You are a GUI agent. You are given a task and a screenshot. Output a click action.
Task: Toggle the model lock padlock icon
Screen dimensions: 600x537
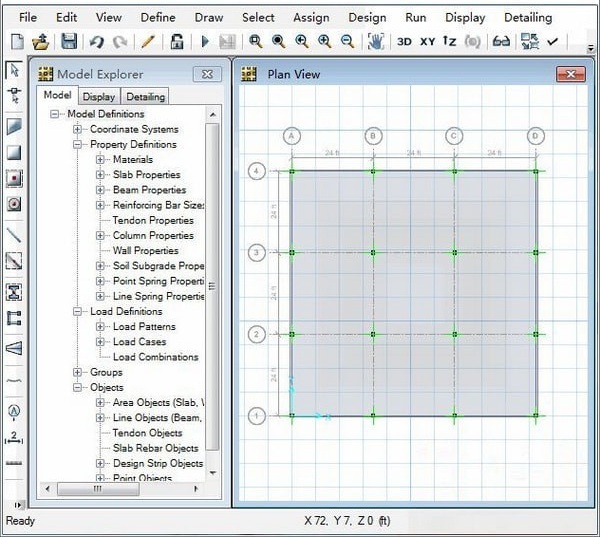(x=177, y=41)
